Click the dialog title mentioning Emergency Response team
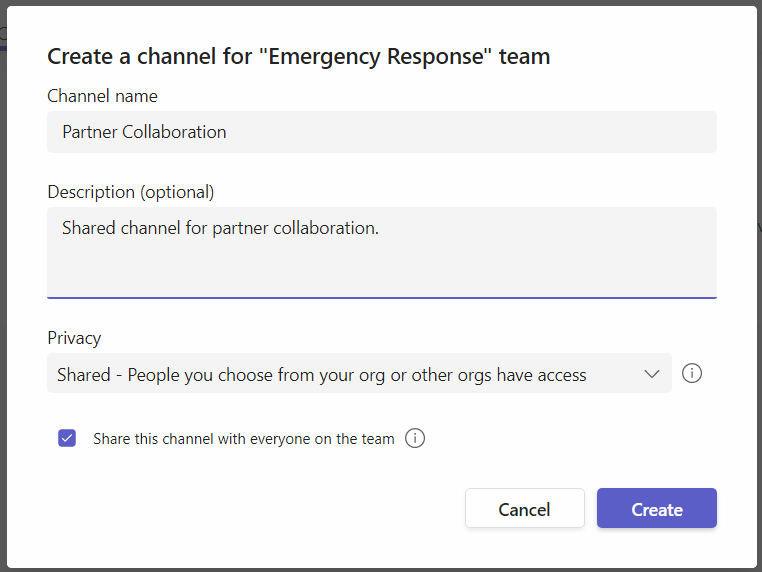 pos(298,56)
